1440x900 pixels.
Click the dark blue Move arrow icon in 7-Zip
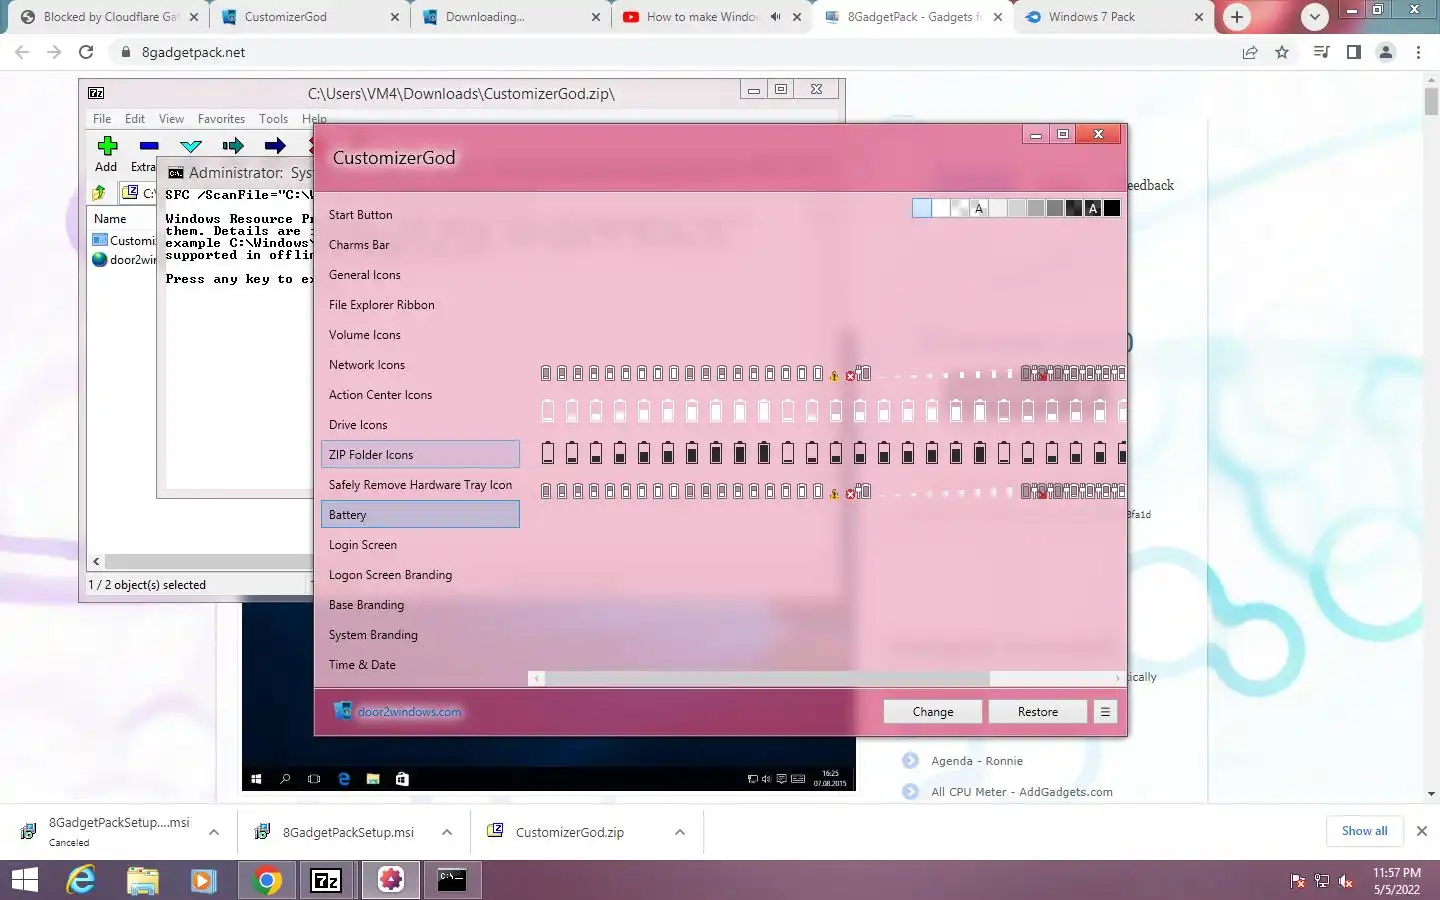point(275,146)
